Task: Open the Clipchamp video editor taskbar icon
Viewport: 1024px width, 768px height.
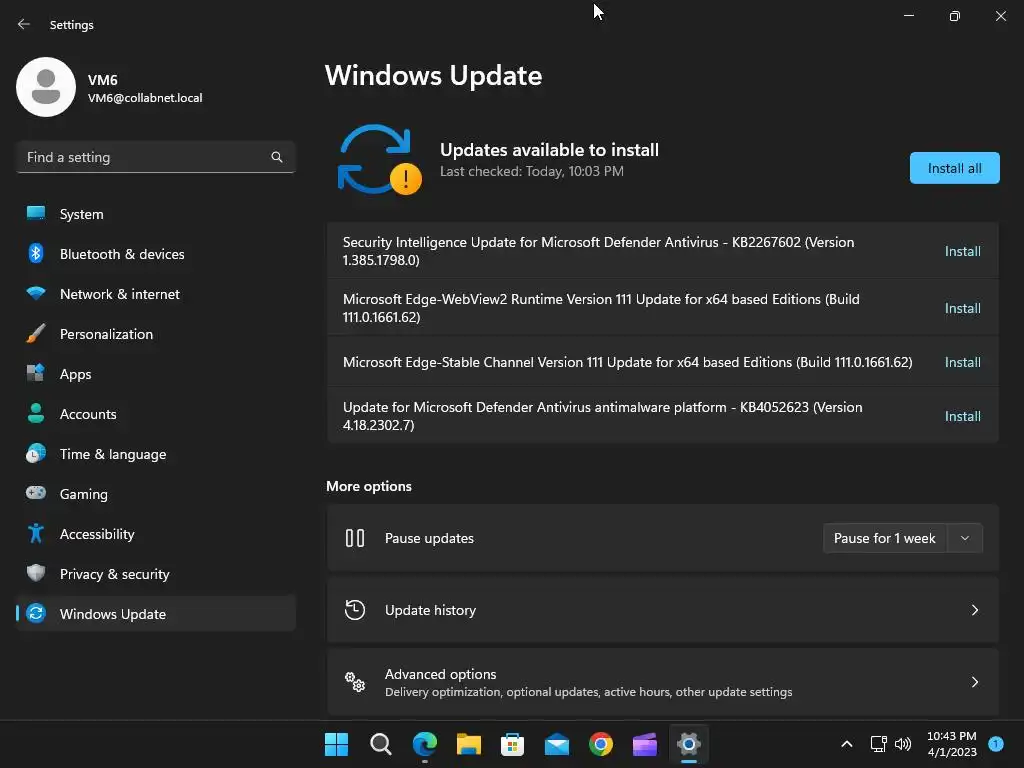Action: [x=645, y=744]
